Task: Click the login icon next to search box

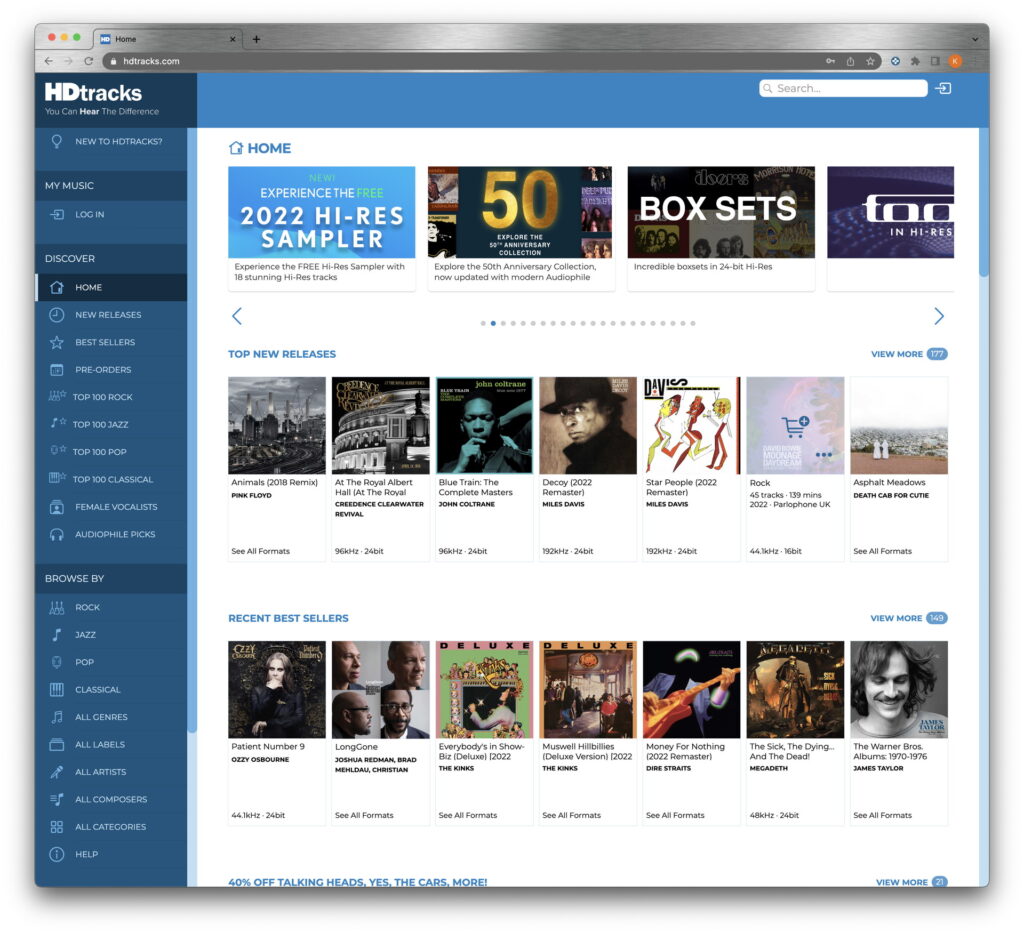Action: tap(943, 88)
